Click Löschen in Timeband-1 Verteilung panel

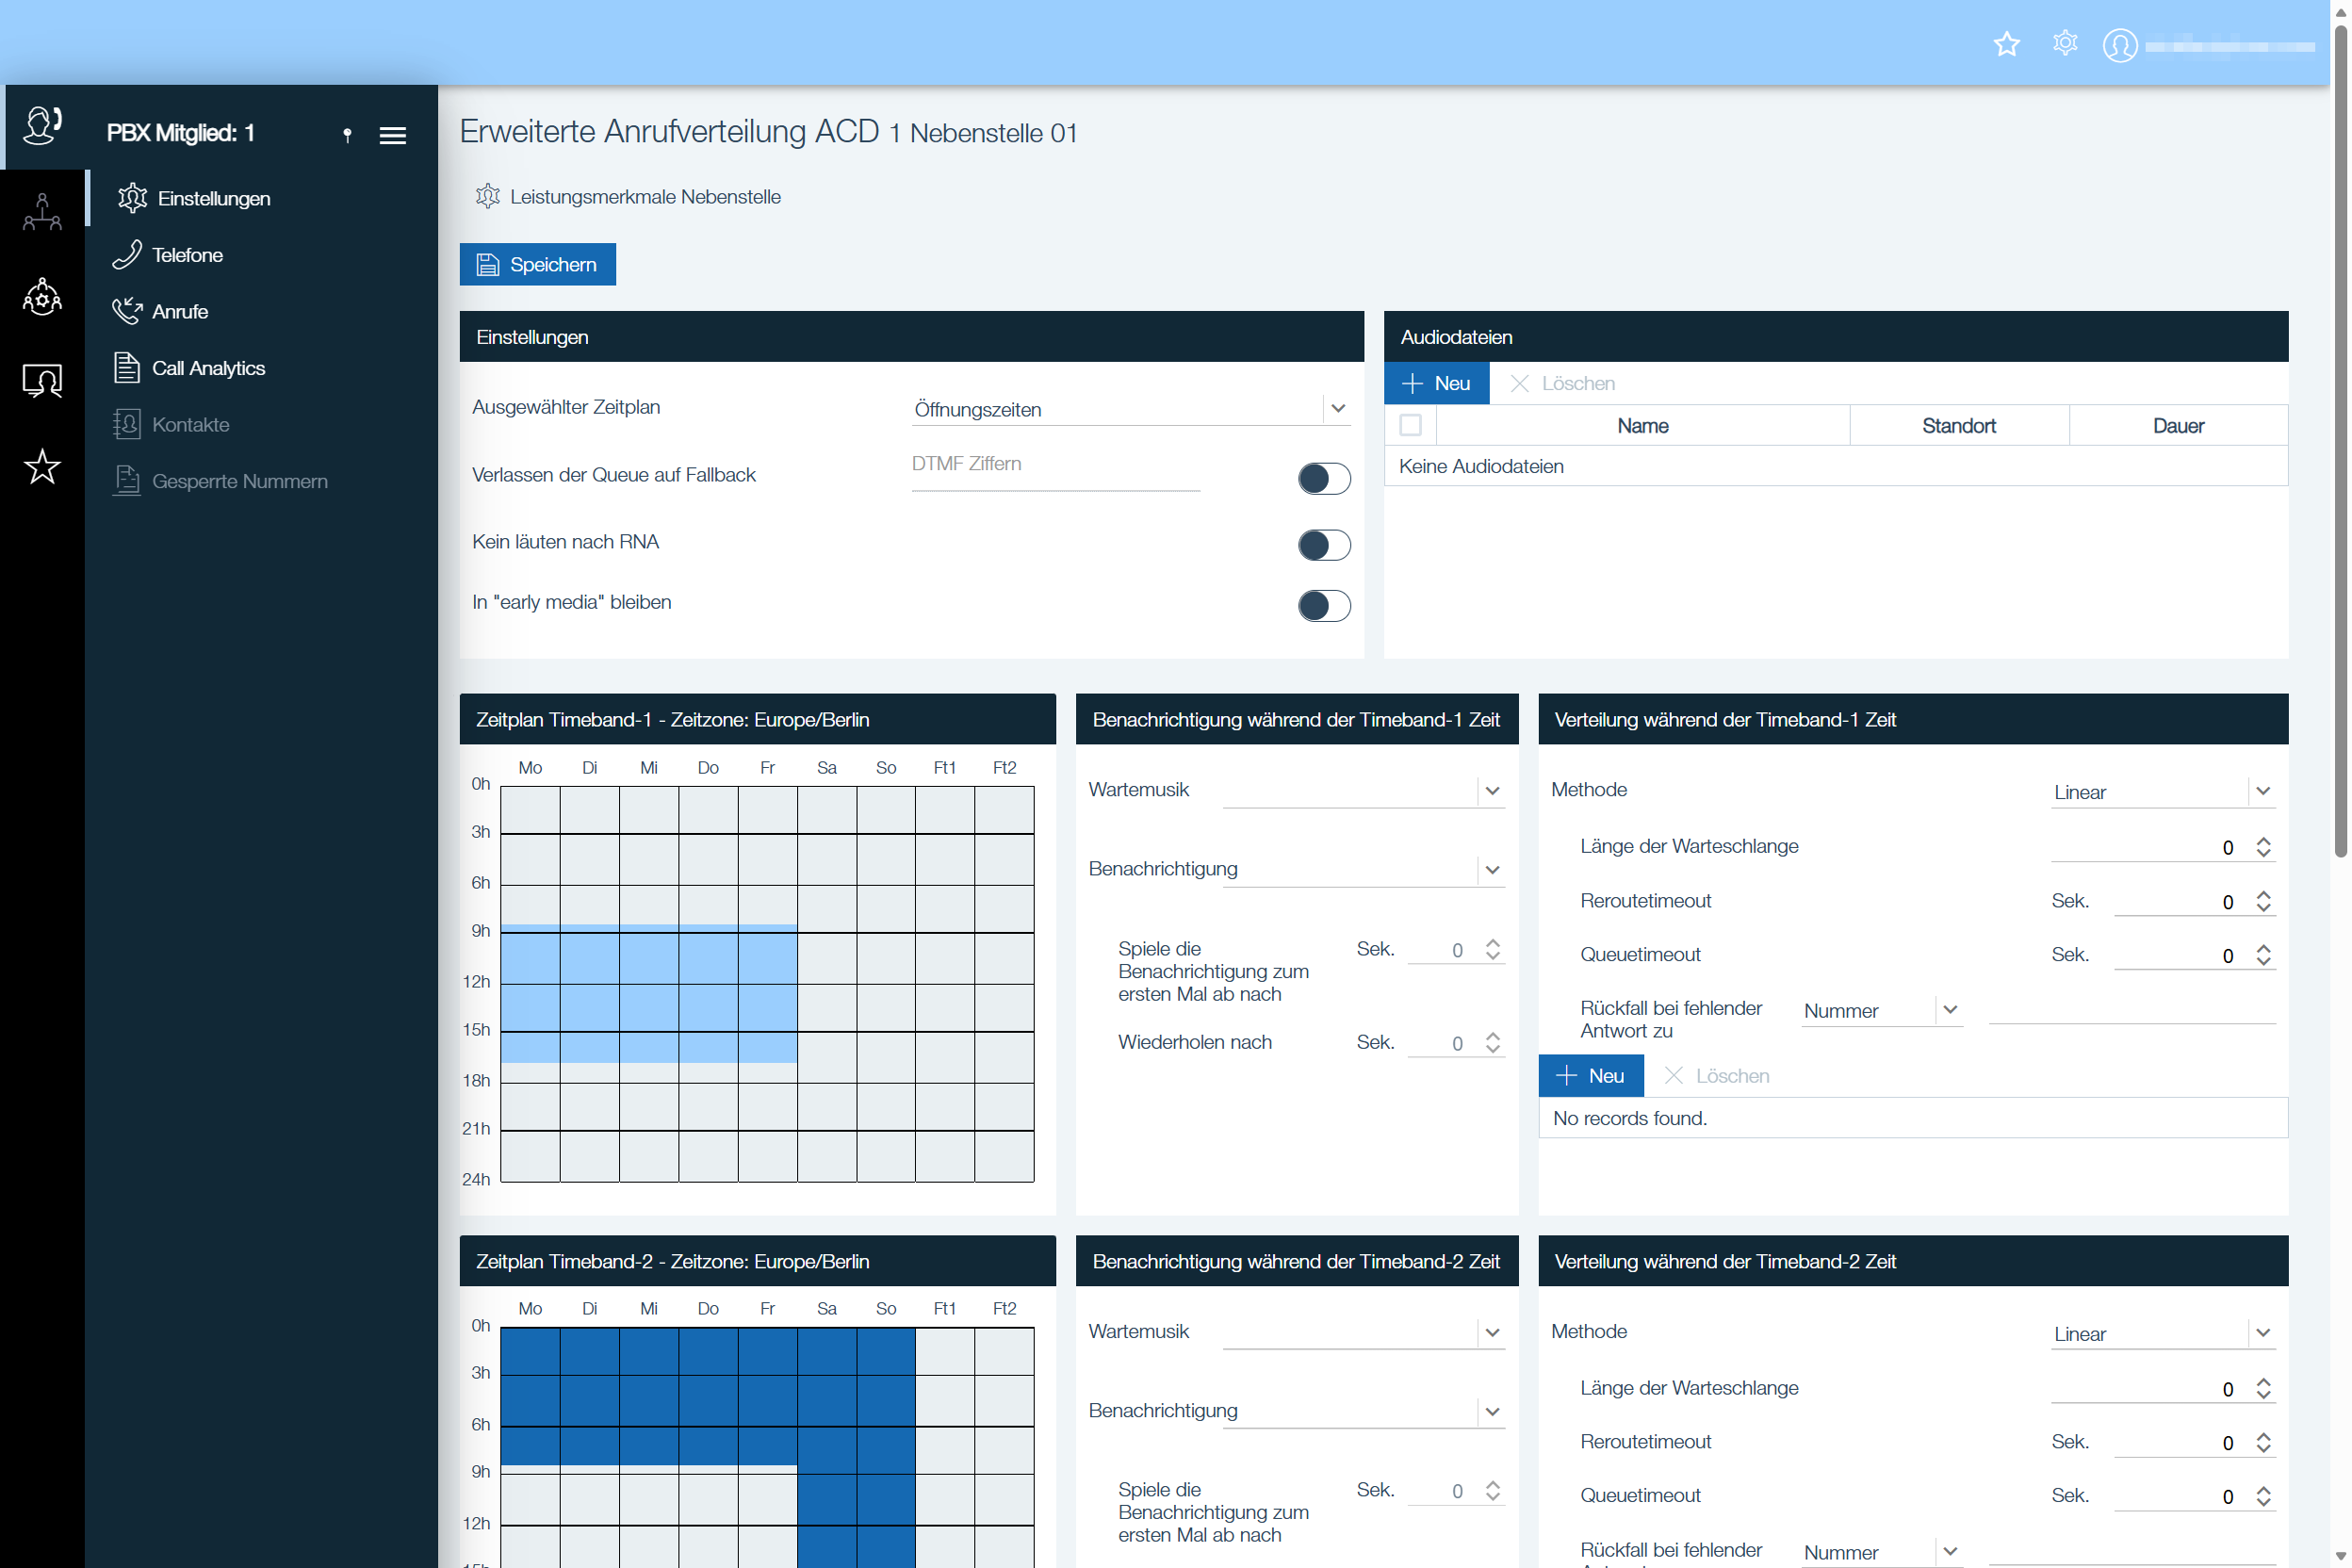click(x=1716, y=1075)
